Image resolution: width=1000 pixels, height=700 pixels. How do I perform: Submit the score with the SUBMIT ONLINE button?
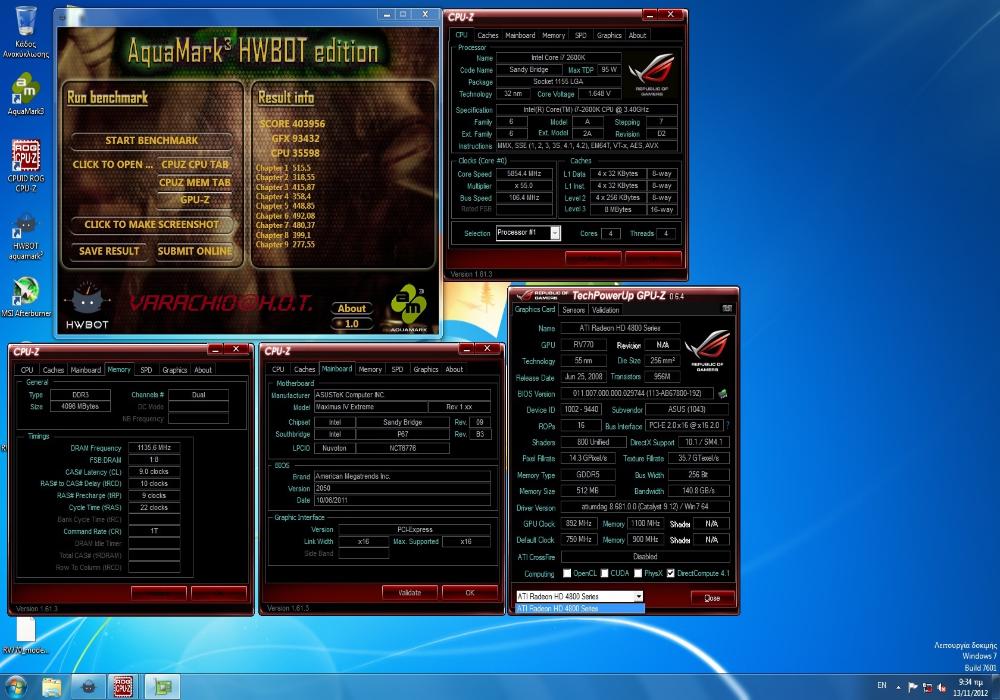(195, 251)
